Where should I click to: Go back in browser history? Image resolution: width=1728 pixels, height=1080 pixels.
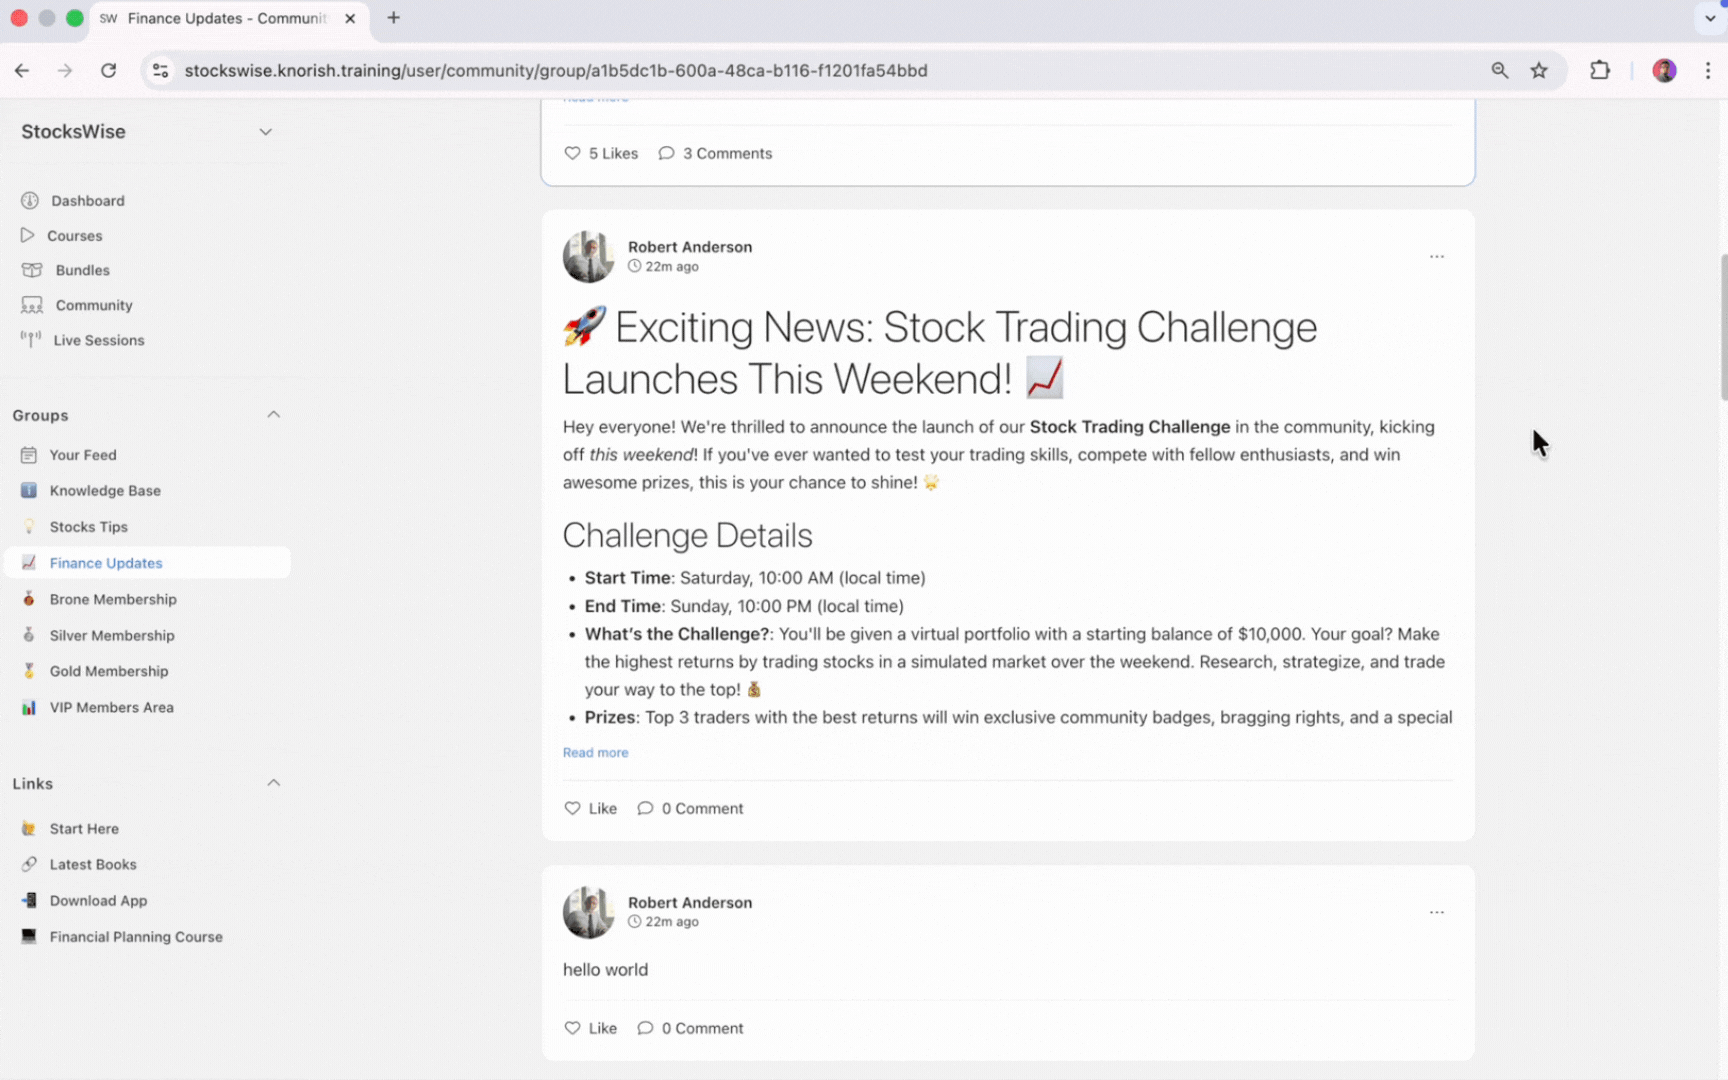point(22,70)
